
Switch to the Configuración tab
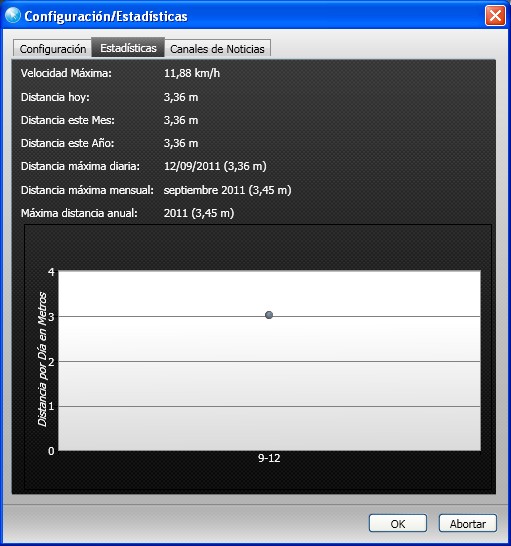[x=53, y=49]
